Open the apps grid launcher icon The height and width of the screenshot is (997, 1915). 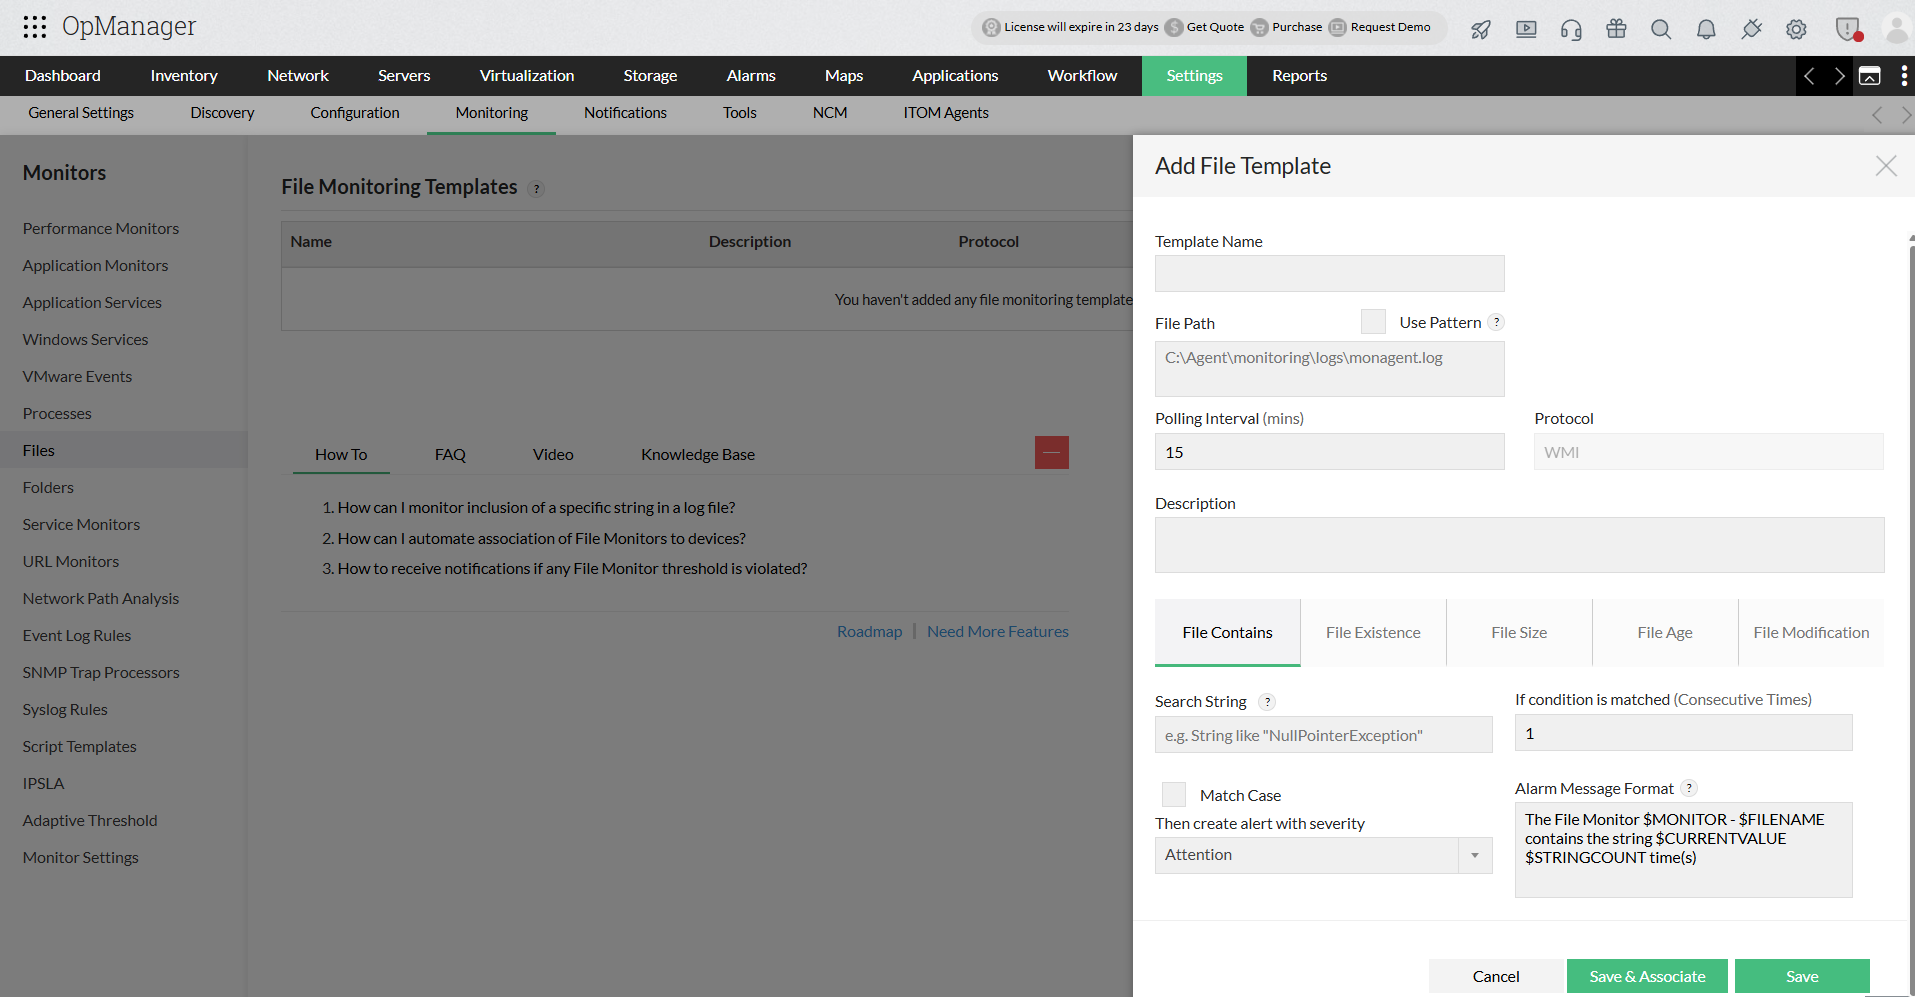[x=35, y=27]
